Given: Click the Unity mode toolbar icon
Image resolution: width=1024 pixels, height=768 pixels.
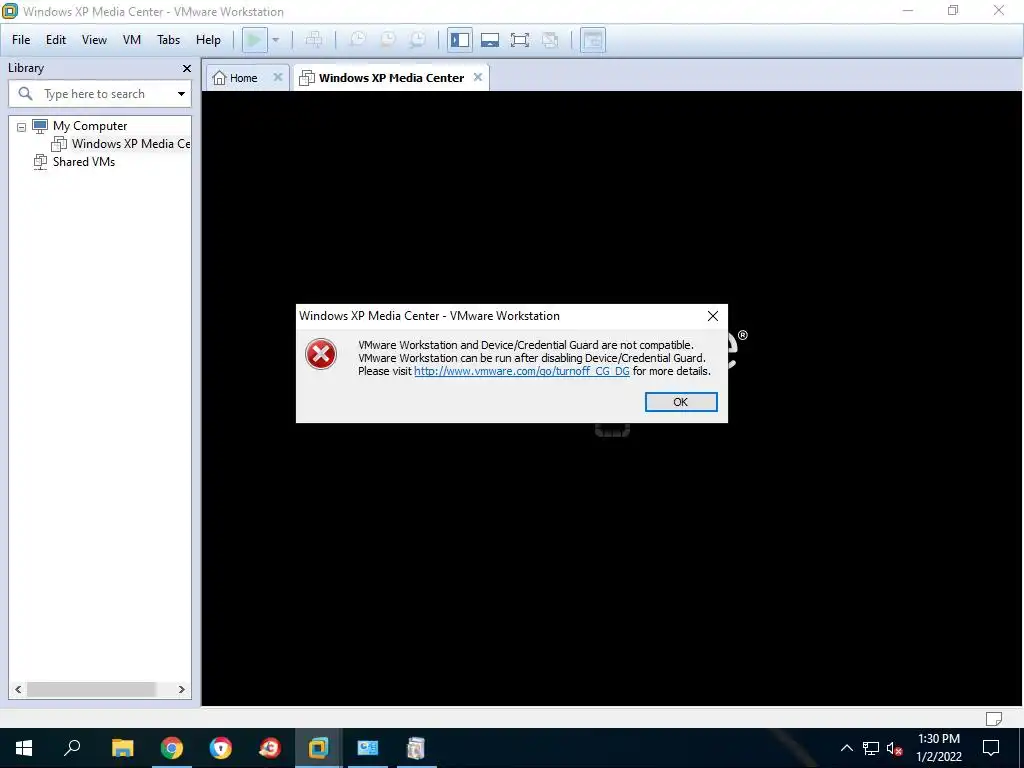Looking at the screenshot, I should click(550, 40).
